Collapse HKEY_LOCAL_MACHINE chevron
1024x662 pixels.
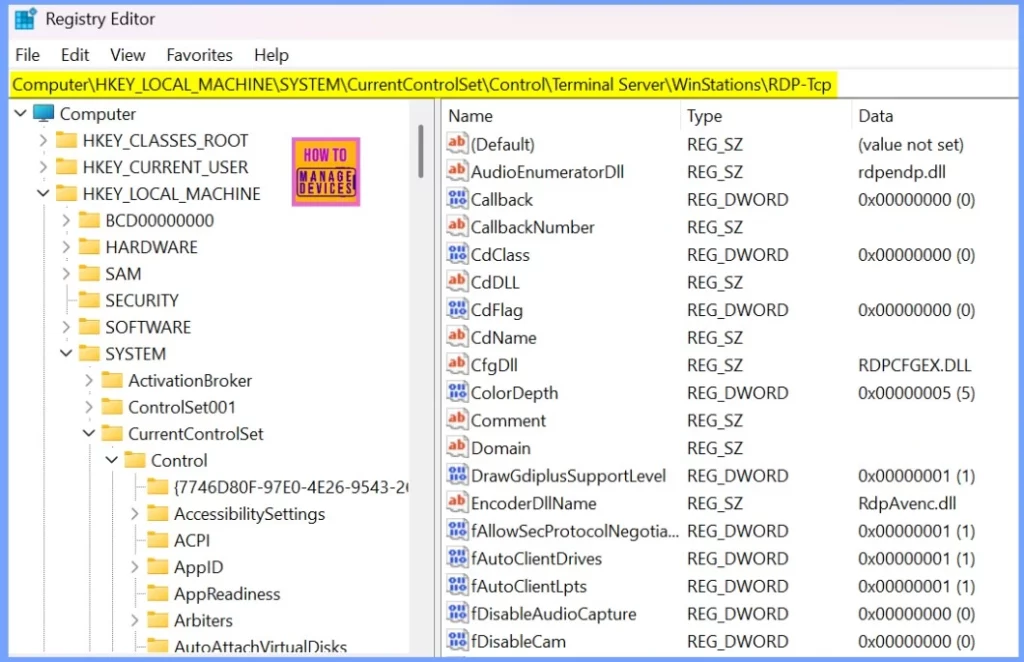pos(43,193)
